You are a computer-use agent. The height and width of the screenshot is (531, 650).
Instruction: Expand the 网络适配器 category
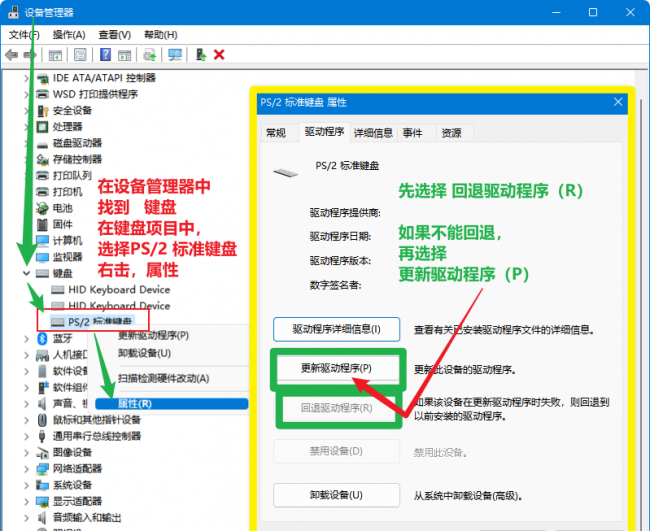click(27, 469)
